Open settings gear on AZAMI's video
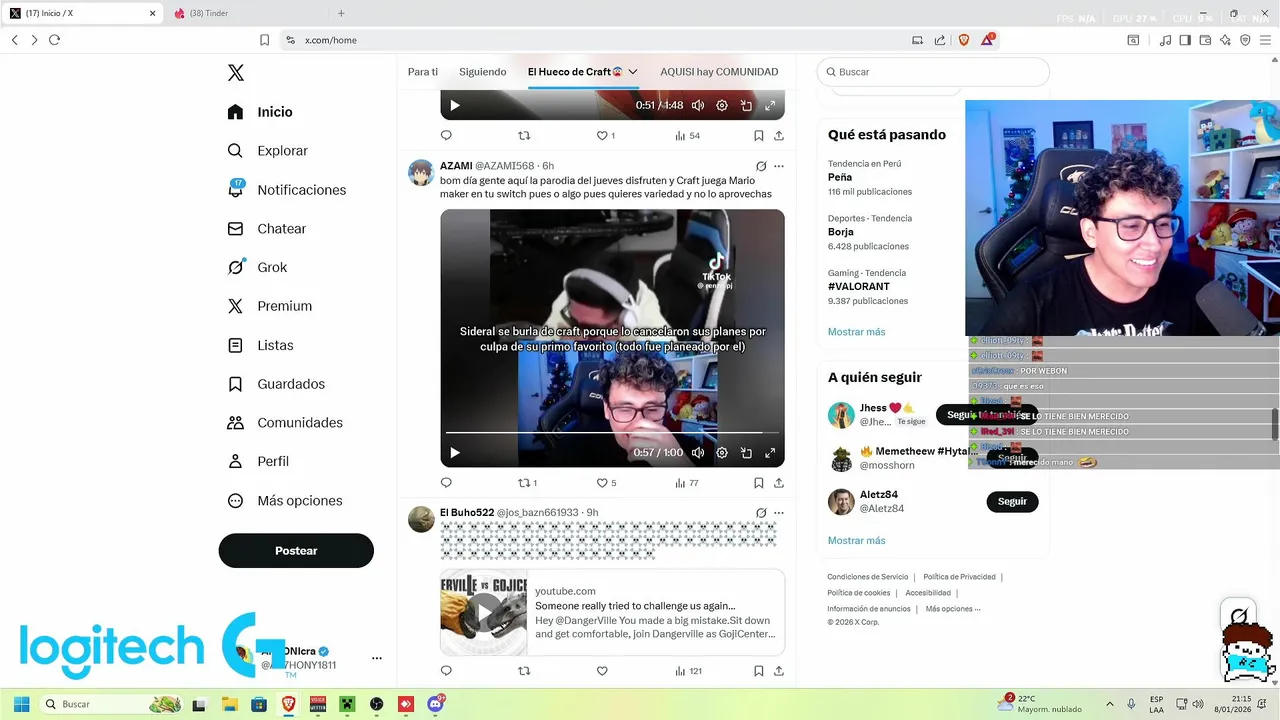The image size is (1280, 720). pos(722,453)
